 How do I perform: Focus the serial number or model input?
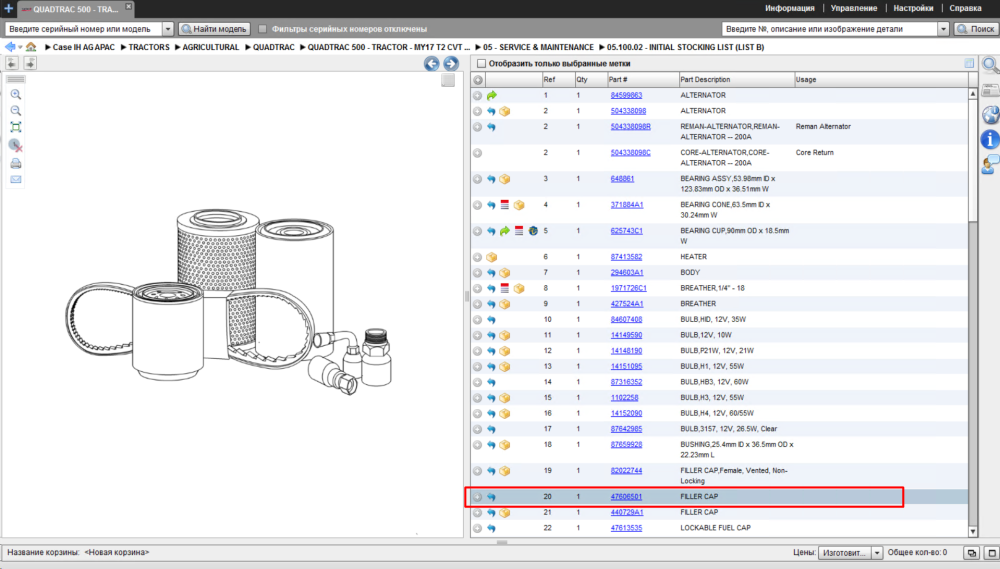click(x=84, y=29)
